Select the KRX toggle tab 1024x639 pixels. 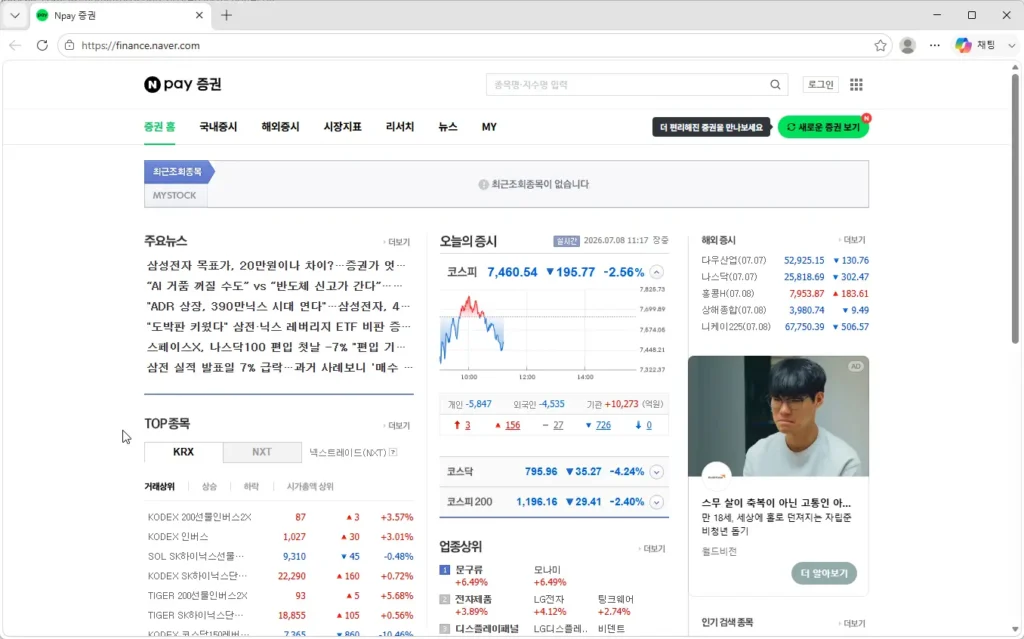click(184, 452)
